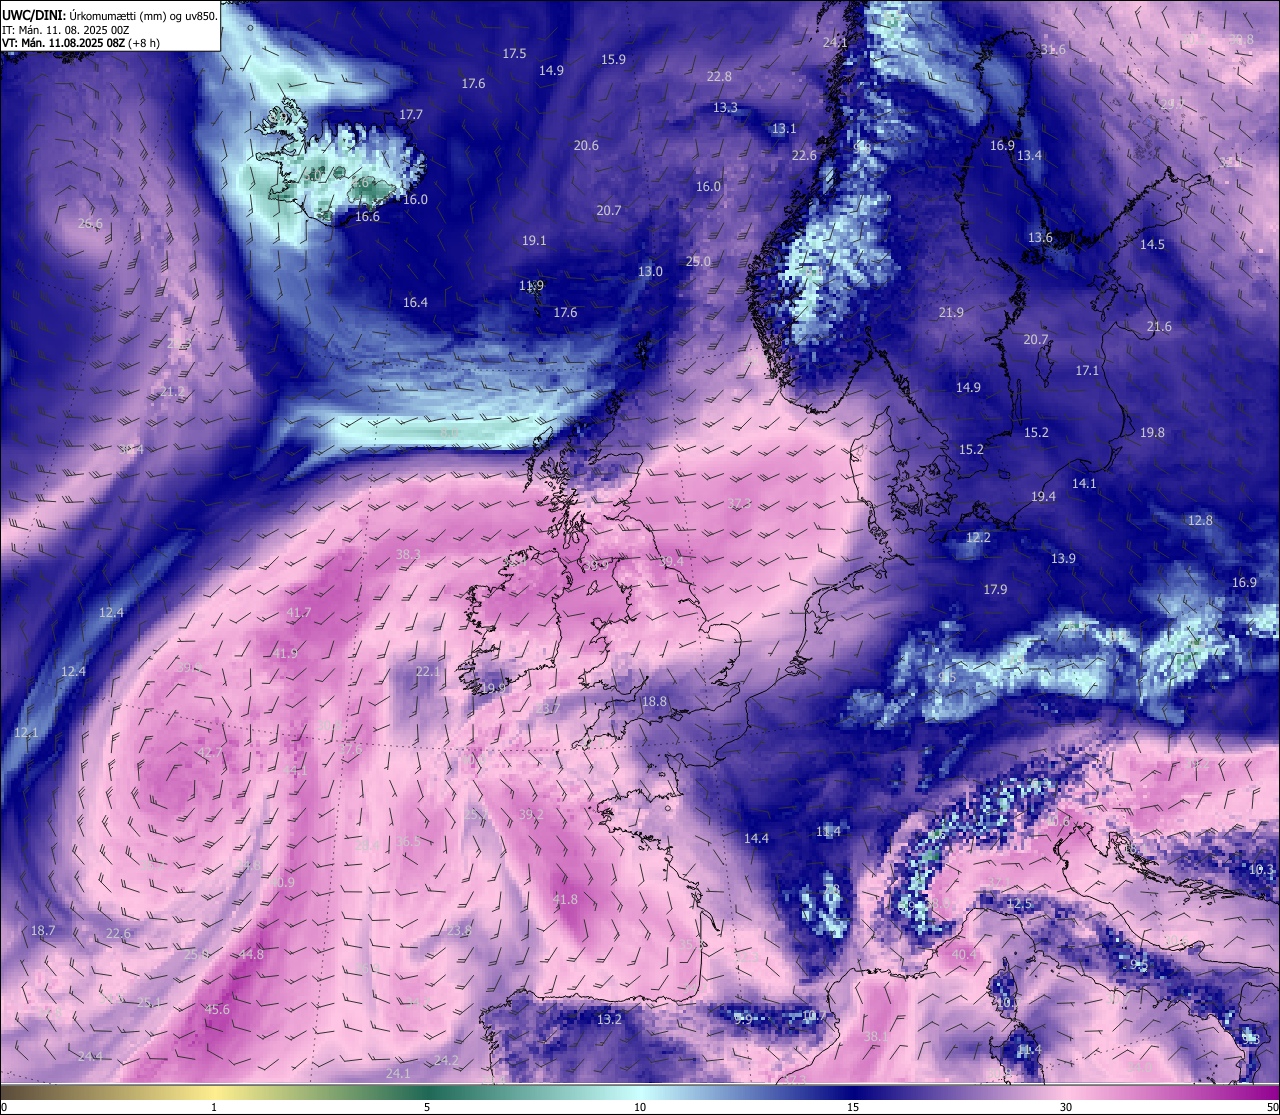Click the map value '19.4'
Viewport: 1280px width, 1115px height.
(1043, 497)
